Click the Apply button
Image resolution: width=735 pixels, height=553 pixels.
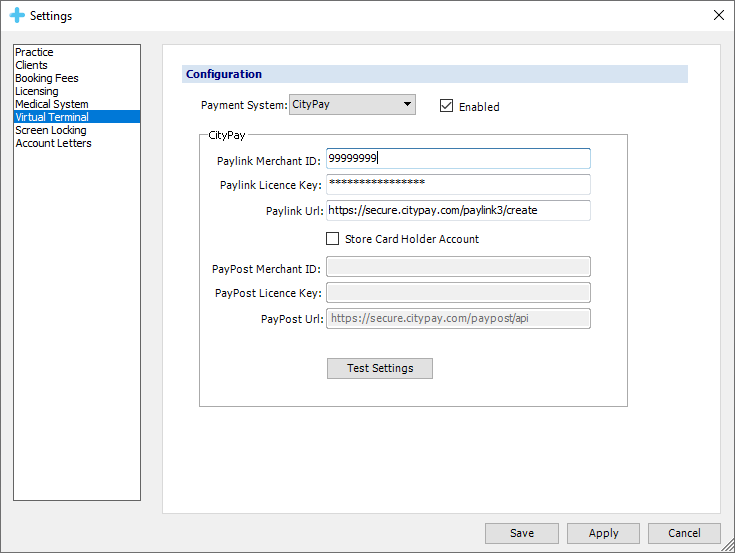coord(603,533)
